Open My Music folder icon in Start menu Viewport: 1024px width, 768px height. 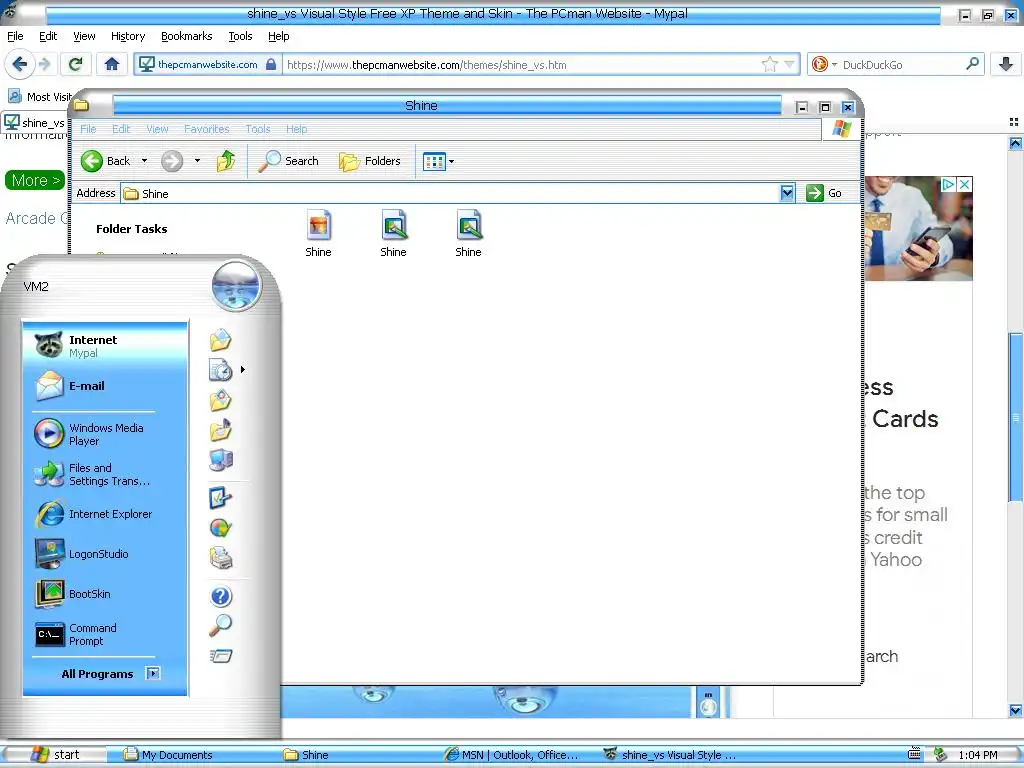tap(221, 430)
